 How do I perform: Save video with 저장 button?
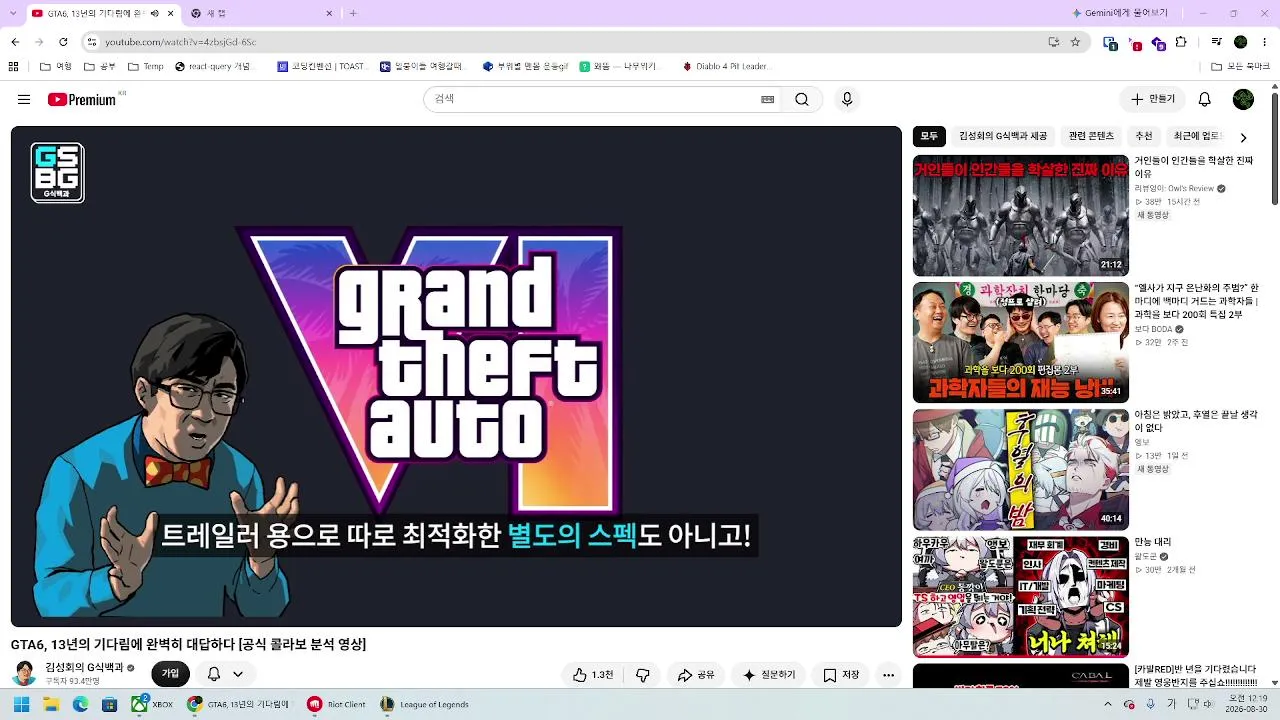[x=841, y=675]
